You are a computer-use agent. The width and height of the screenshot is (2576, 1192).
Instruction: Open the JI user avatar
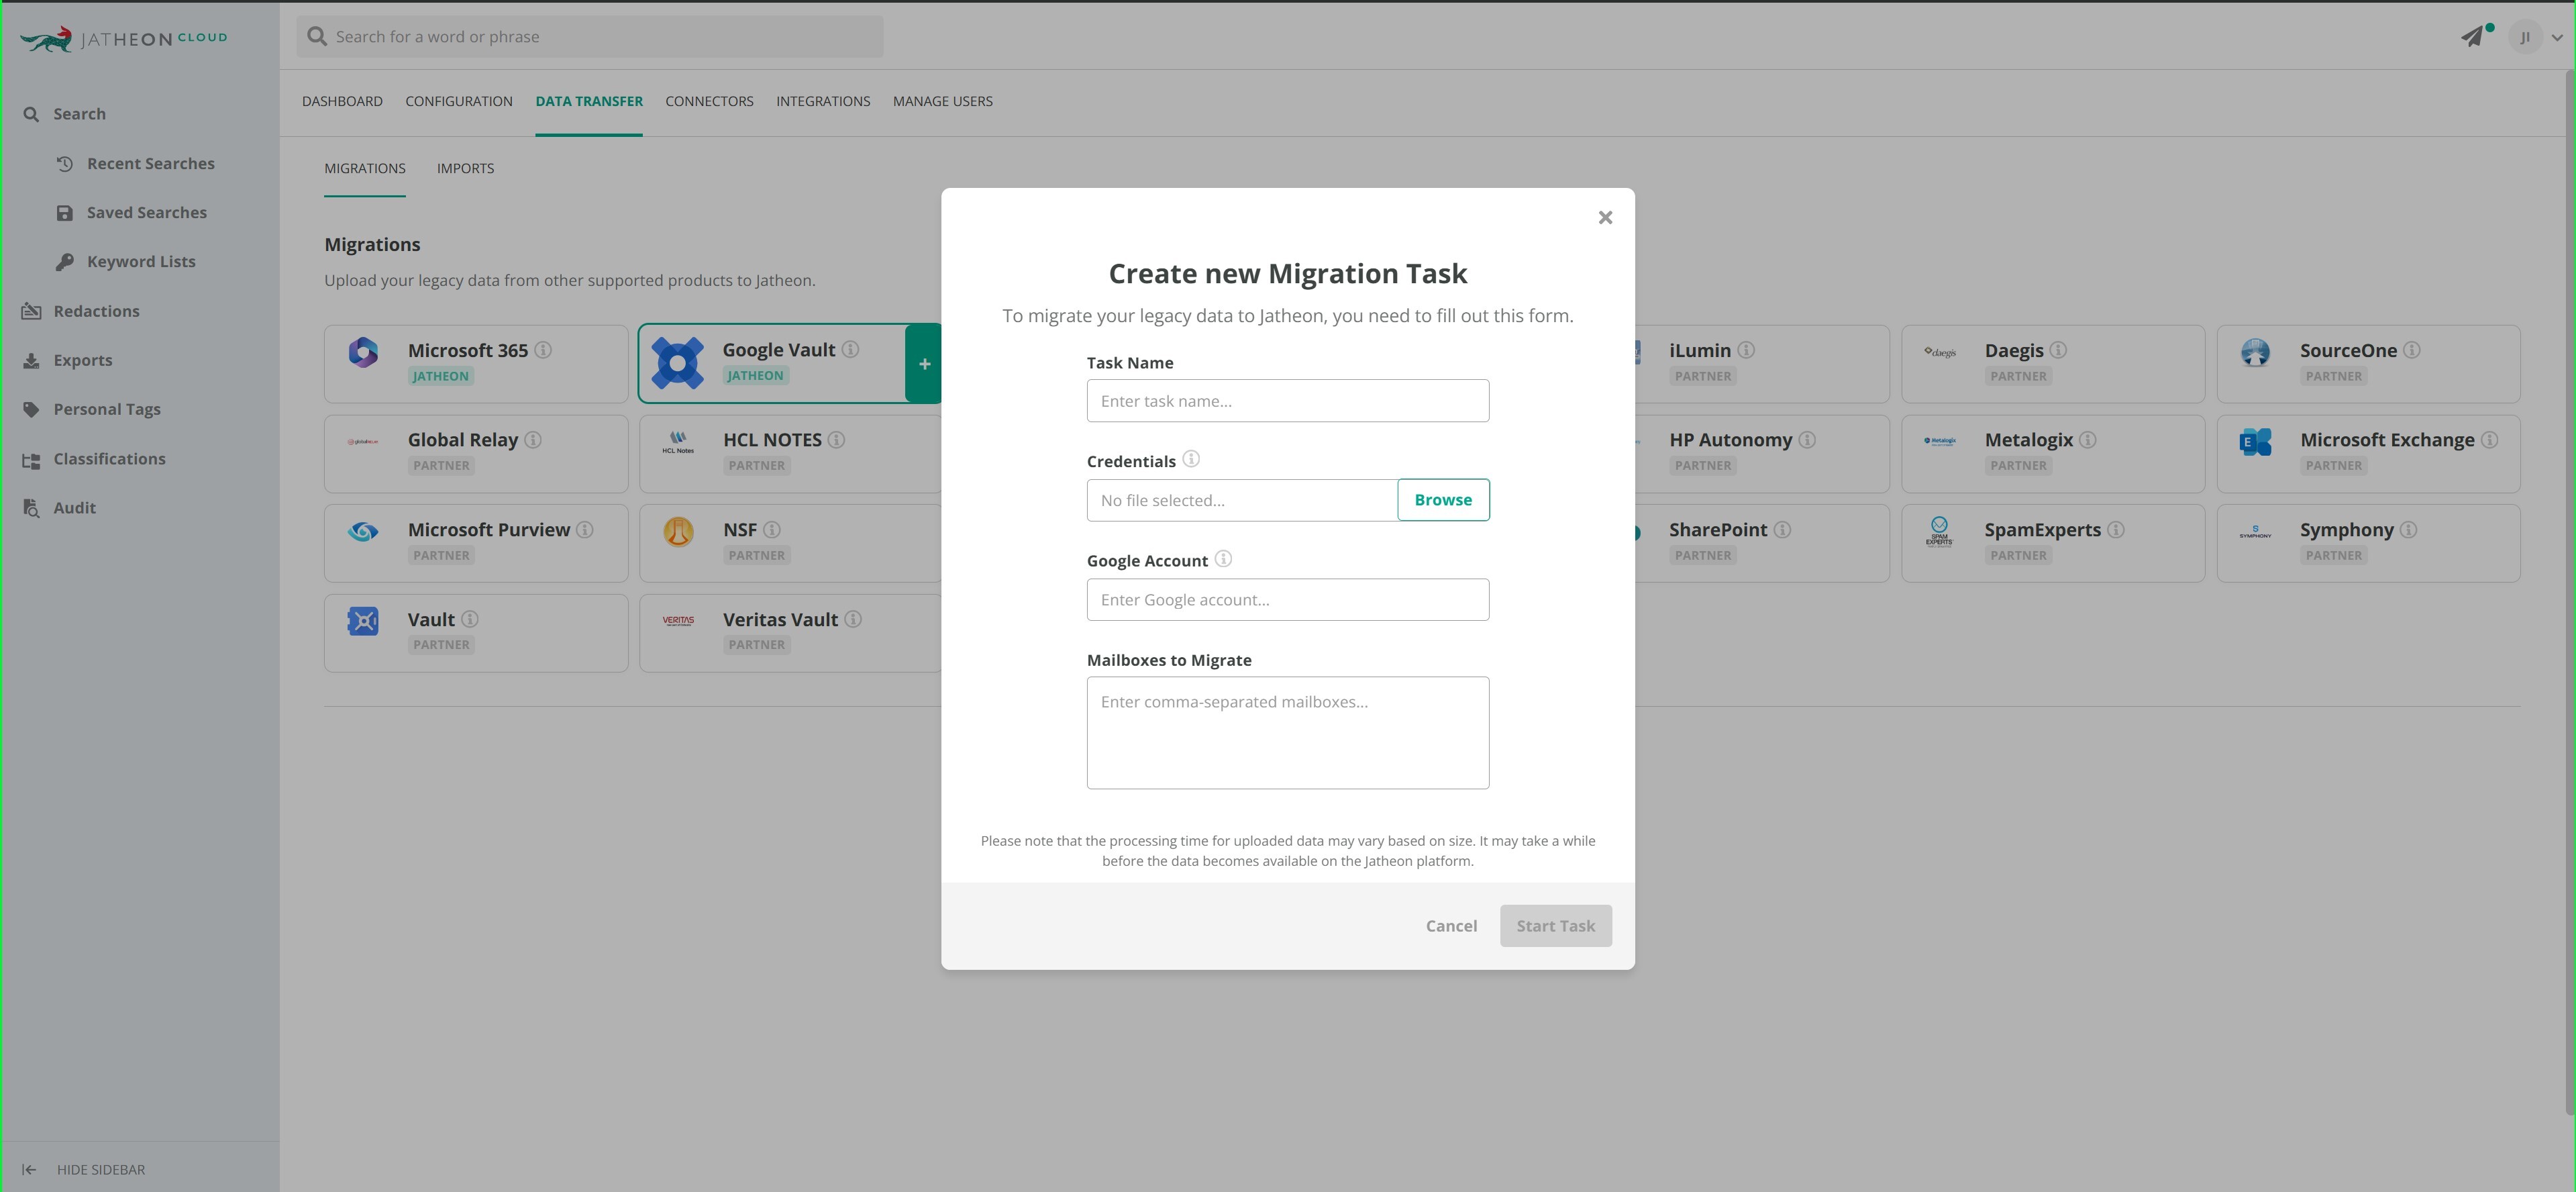2525,38
